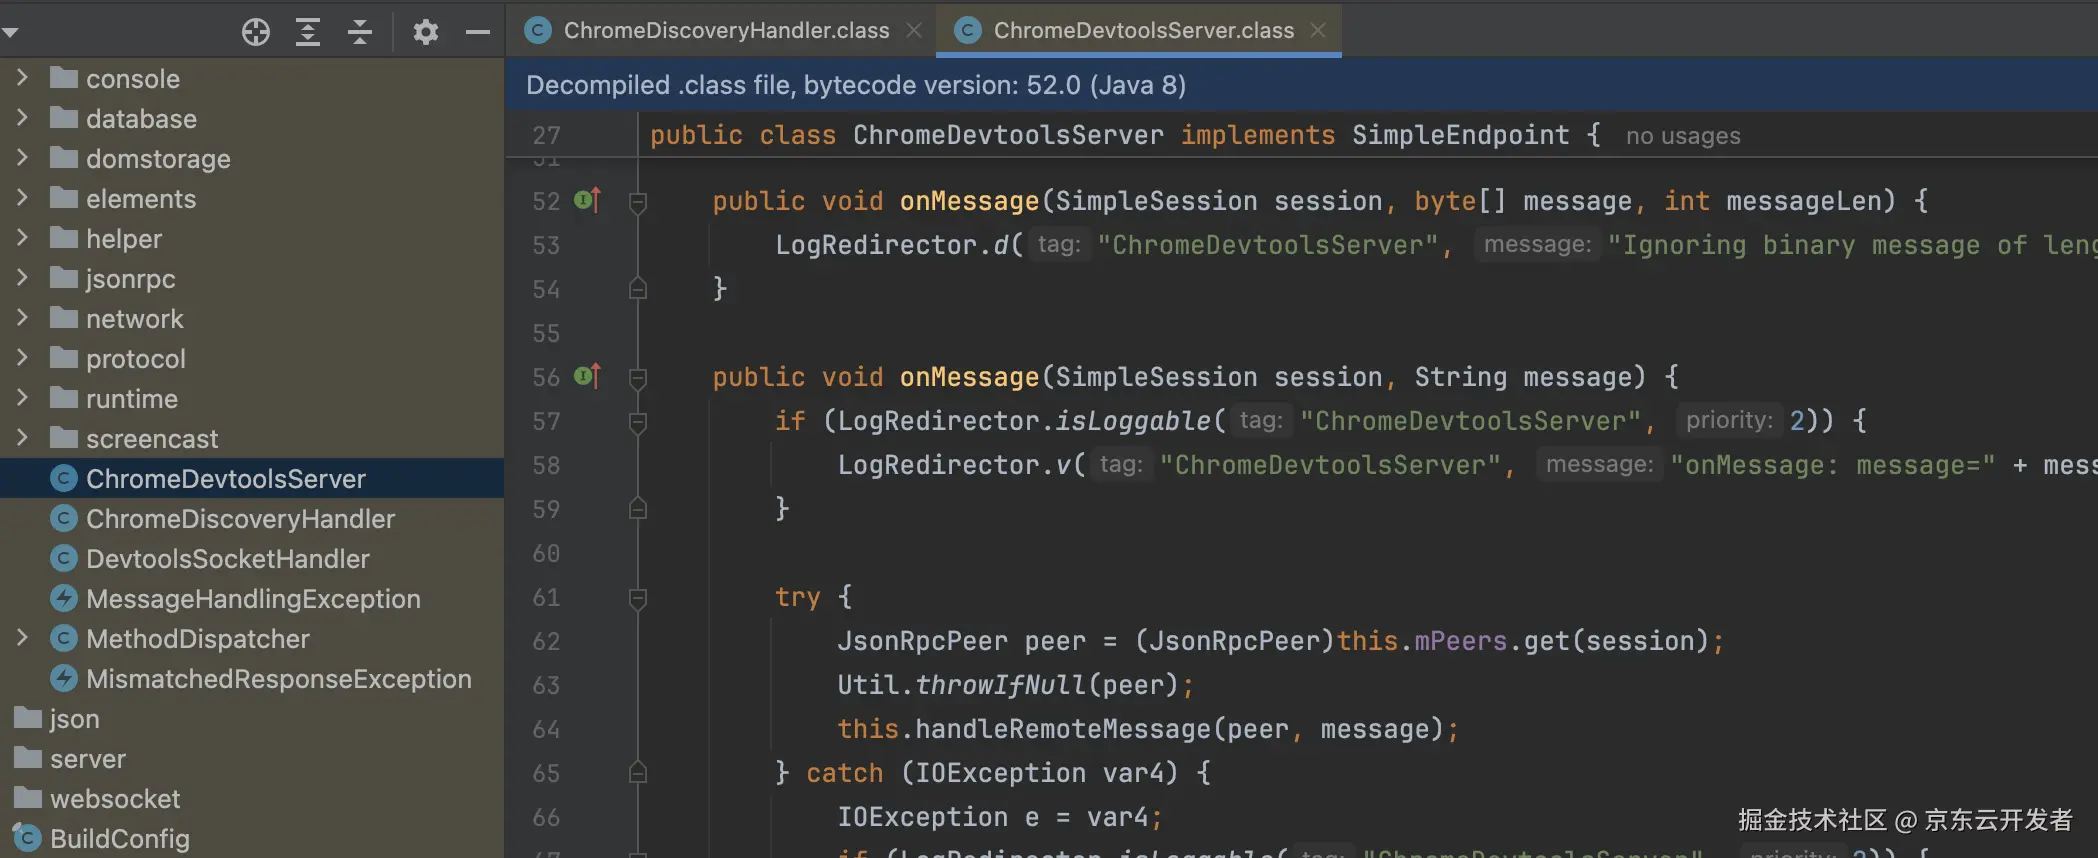2098x858 pixels.
Task: Click the Collapse All icon in project toolbar
Action: point(360,32)
